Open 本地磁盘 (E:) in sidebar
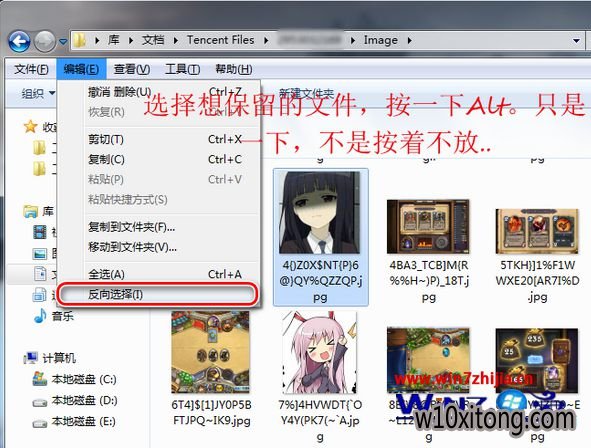The height and width of the screenshot is (448, 591). (x=84, y=421)
